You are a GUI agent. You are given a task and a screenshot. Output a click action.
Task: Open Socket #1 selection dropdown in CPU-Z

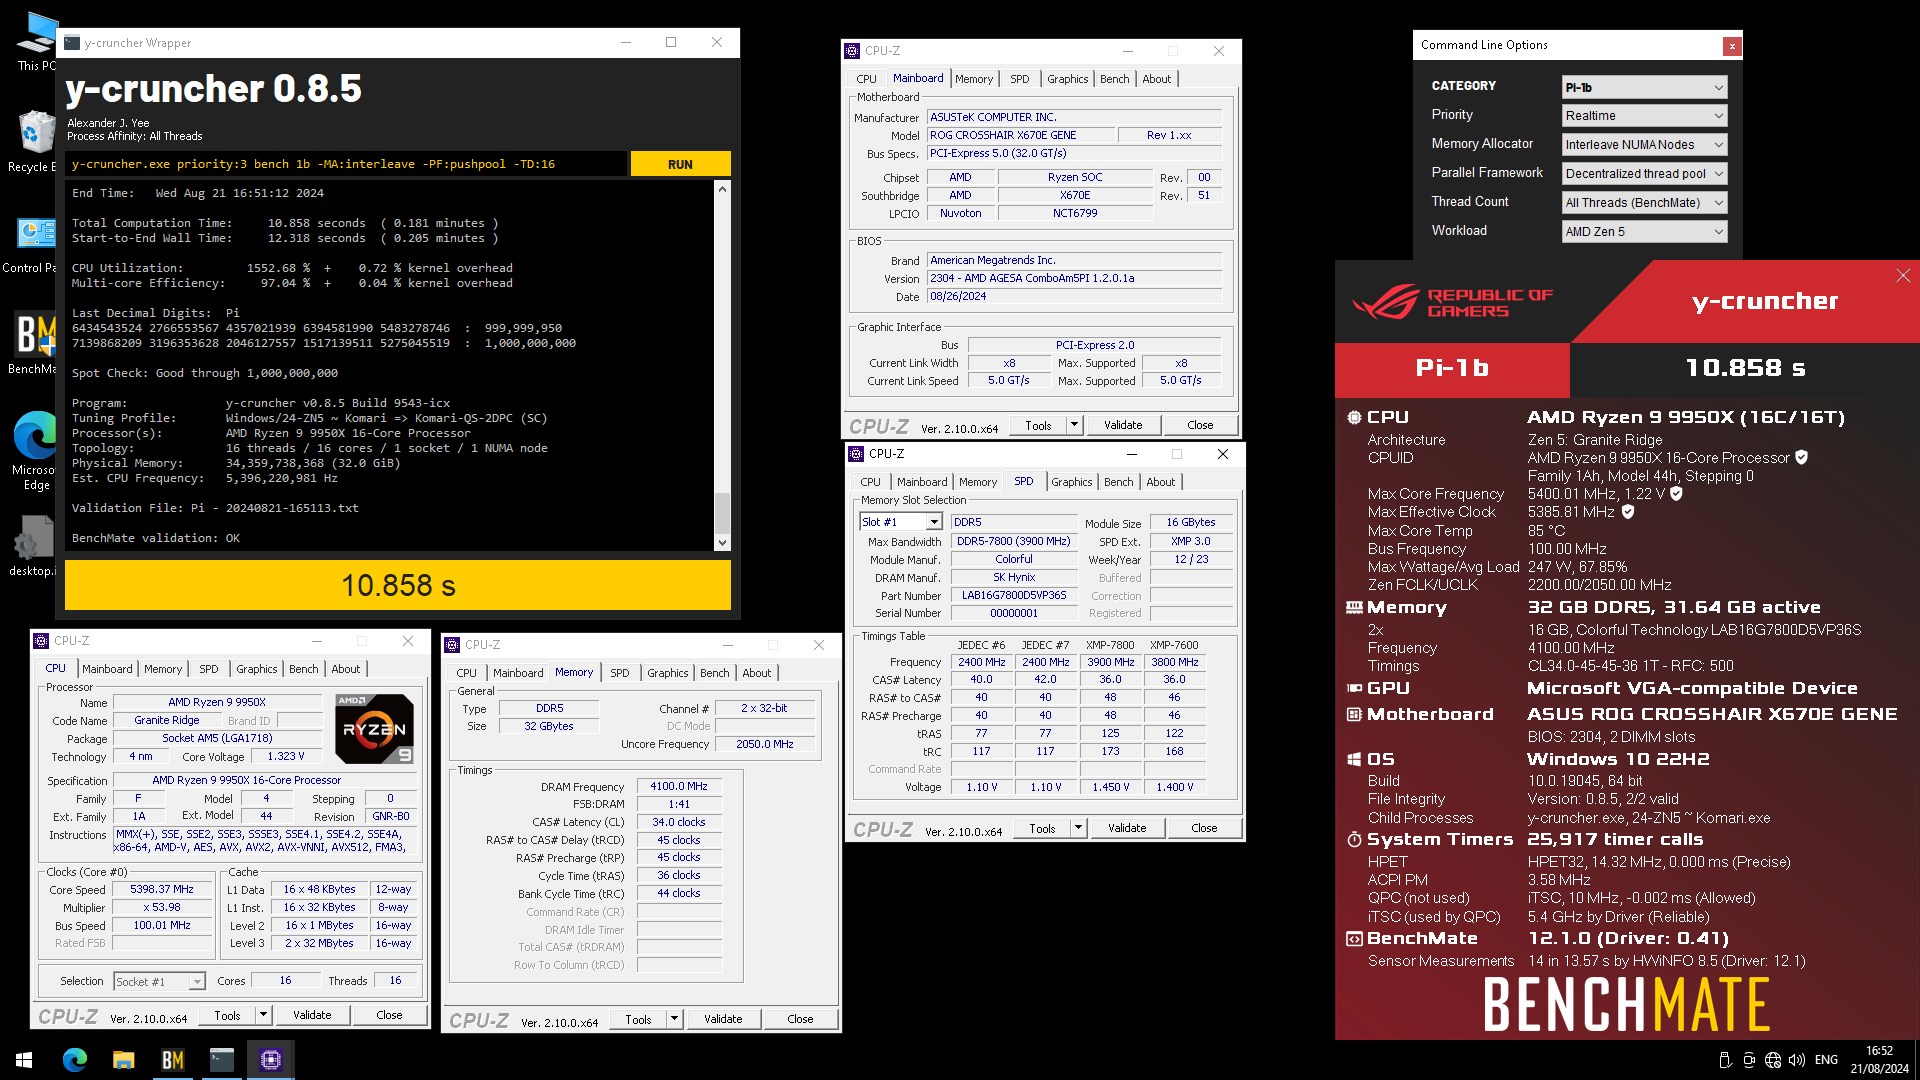click(159, 982)
